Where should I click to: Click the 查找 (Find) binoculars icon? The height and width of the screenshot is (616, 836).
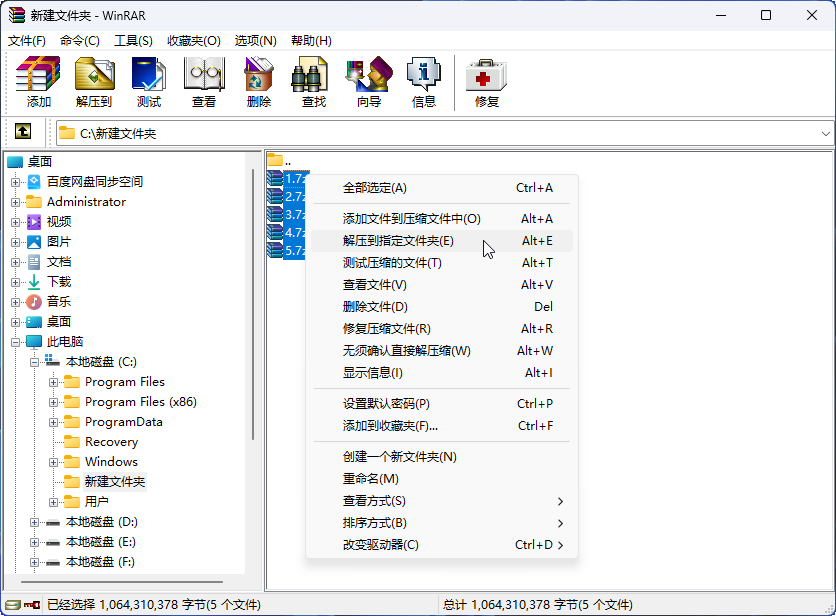[309, 75]
